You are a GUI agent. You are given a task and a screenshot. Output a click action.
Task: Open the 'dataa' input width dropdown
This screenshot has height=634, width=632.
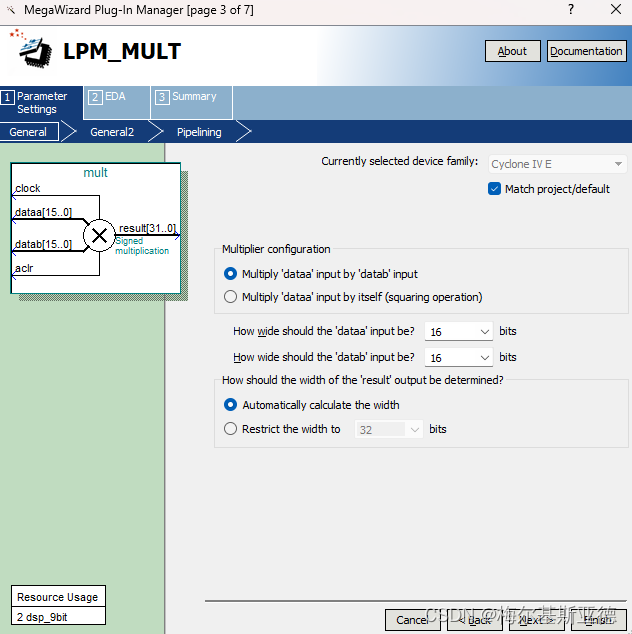pos(459,332)
